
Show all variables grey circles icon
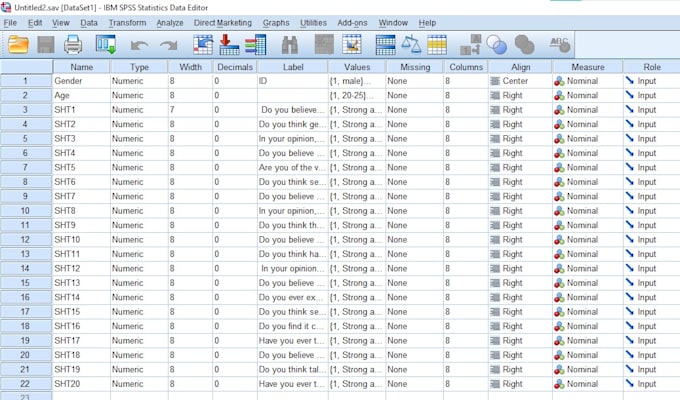click(524, 45)
